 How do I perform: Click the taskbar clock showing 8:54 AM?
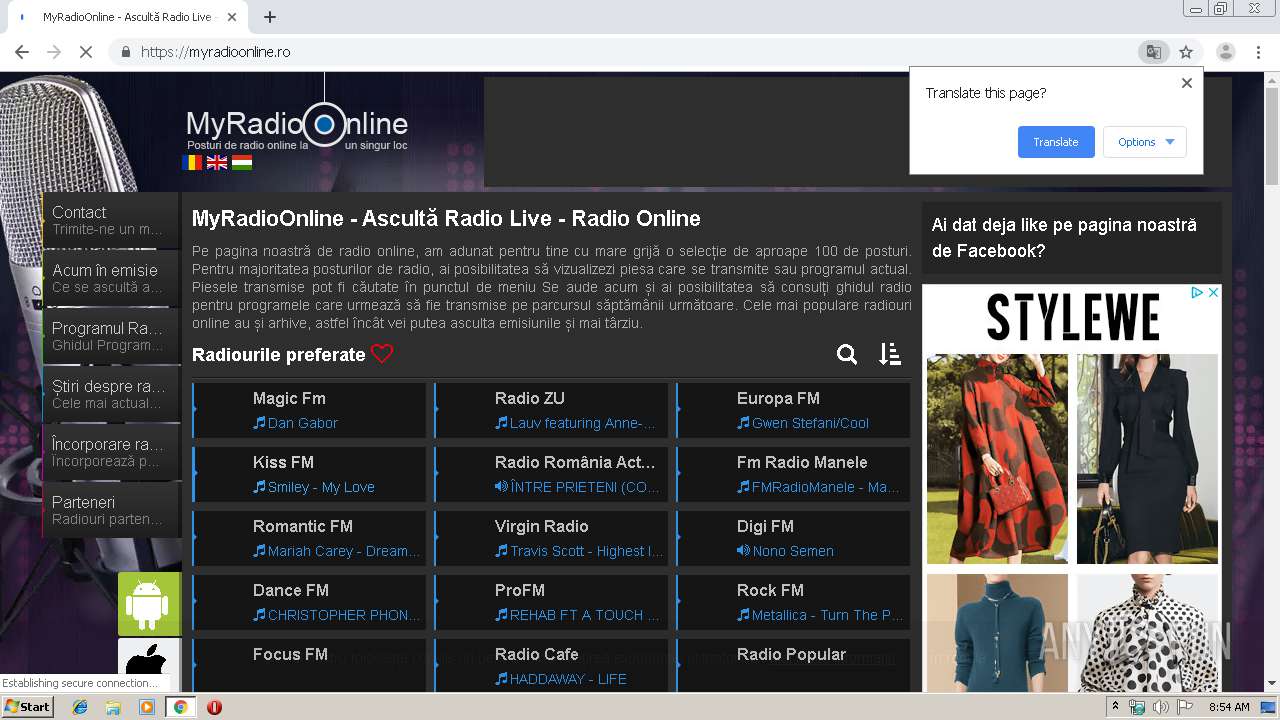(1229, 707)
